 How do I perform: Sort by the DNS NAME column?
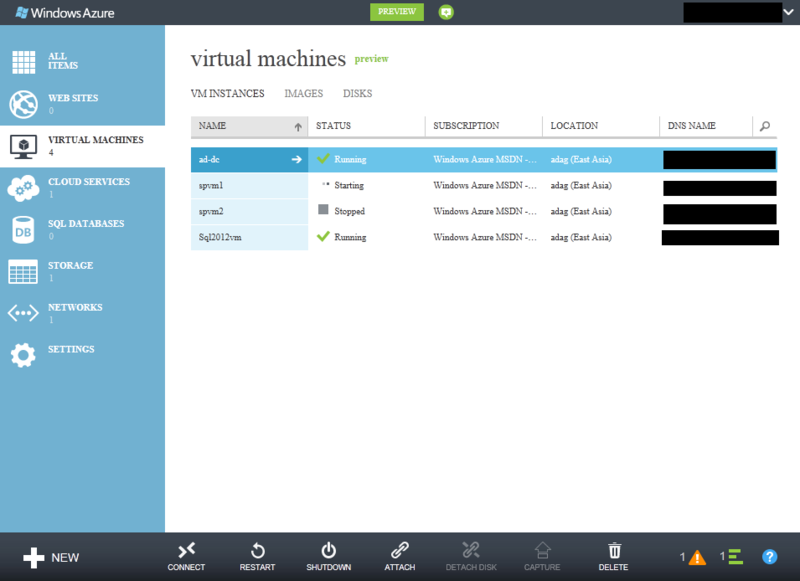706,126
